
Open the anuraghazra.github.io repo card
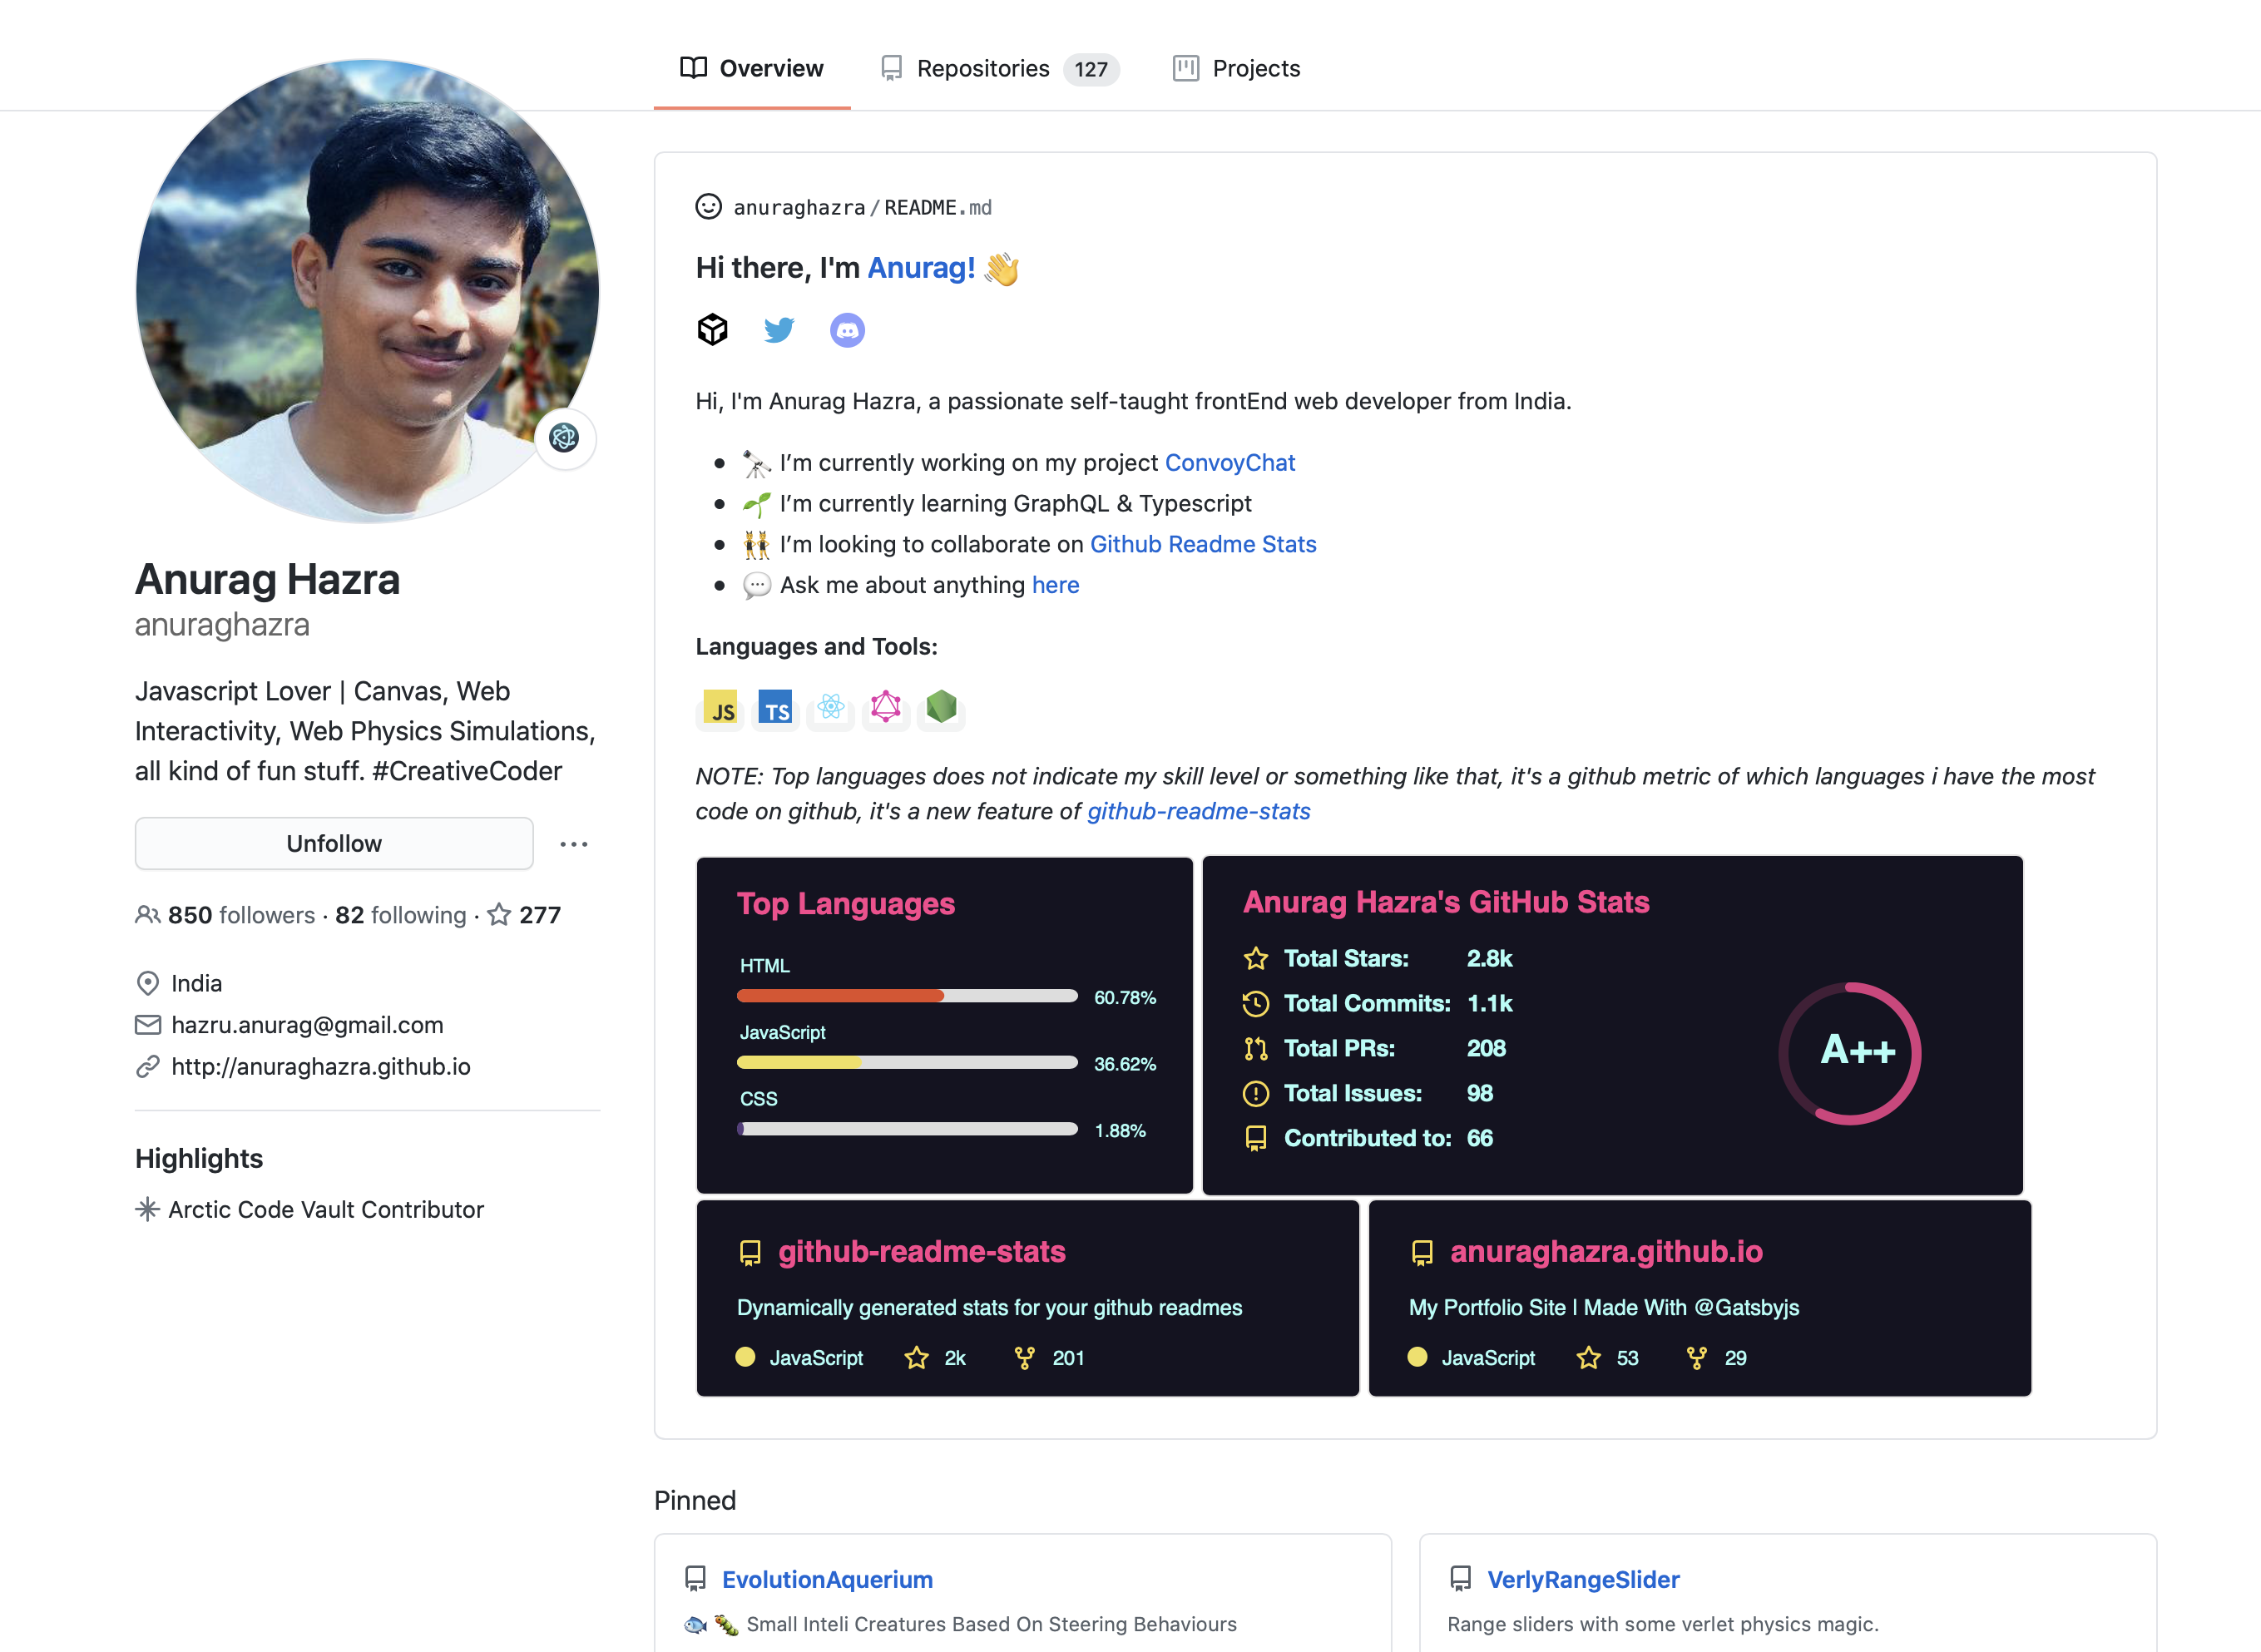tap(1700, 1298)
